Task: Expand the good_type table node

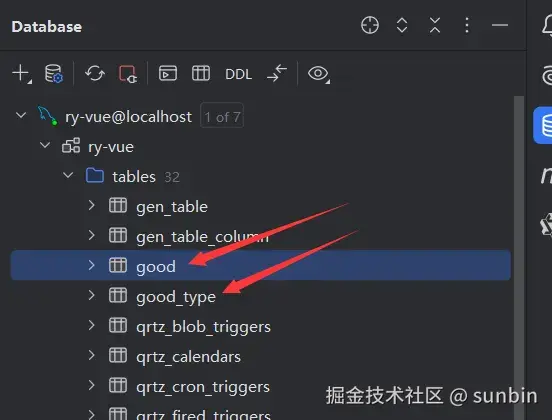Action: [x=92, y=295]
